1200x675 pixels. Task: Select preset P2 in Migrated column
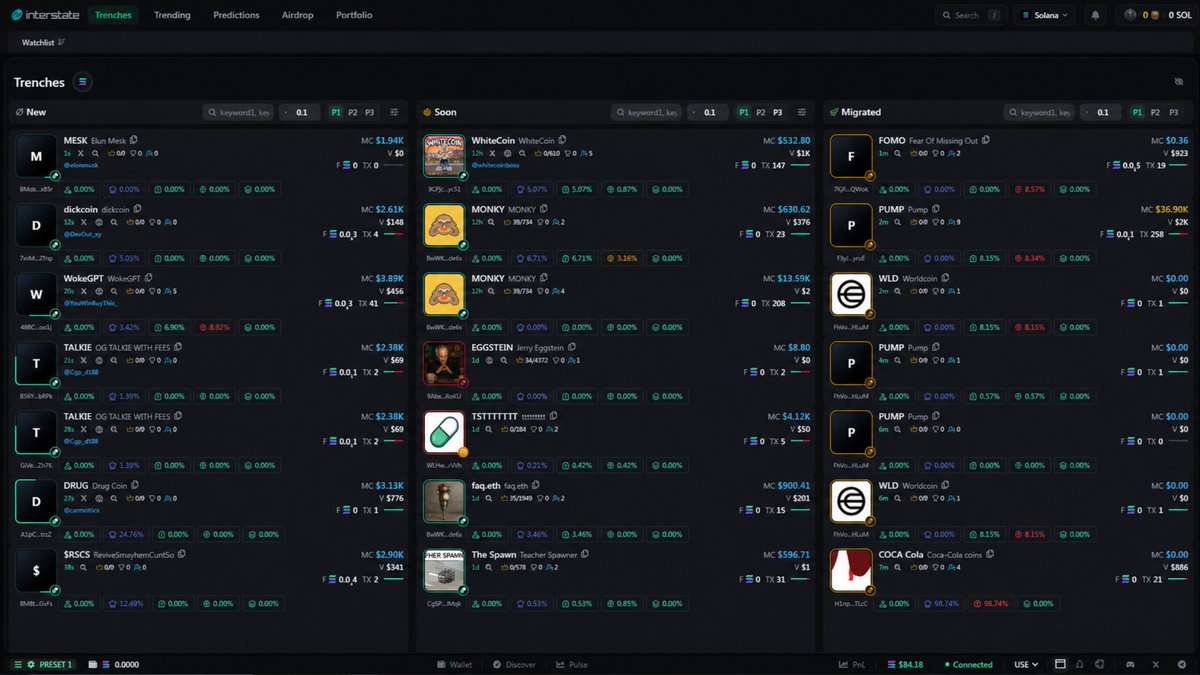tap(1155, 112)
